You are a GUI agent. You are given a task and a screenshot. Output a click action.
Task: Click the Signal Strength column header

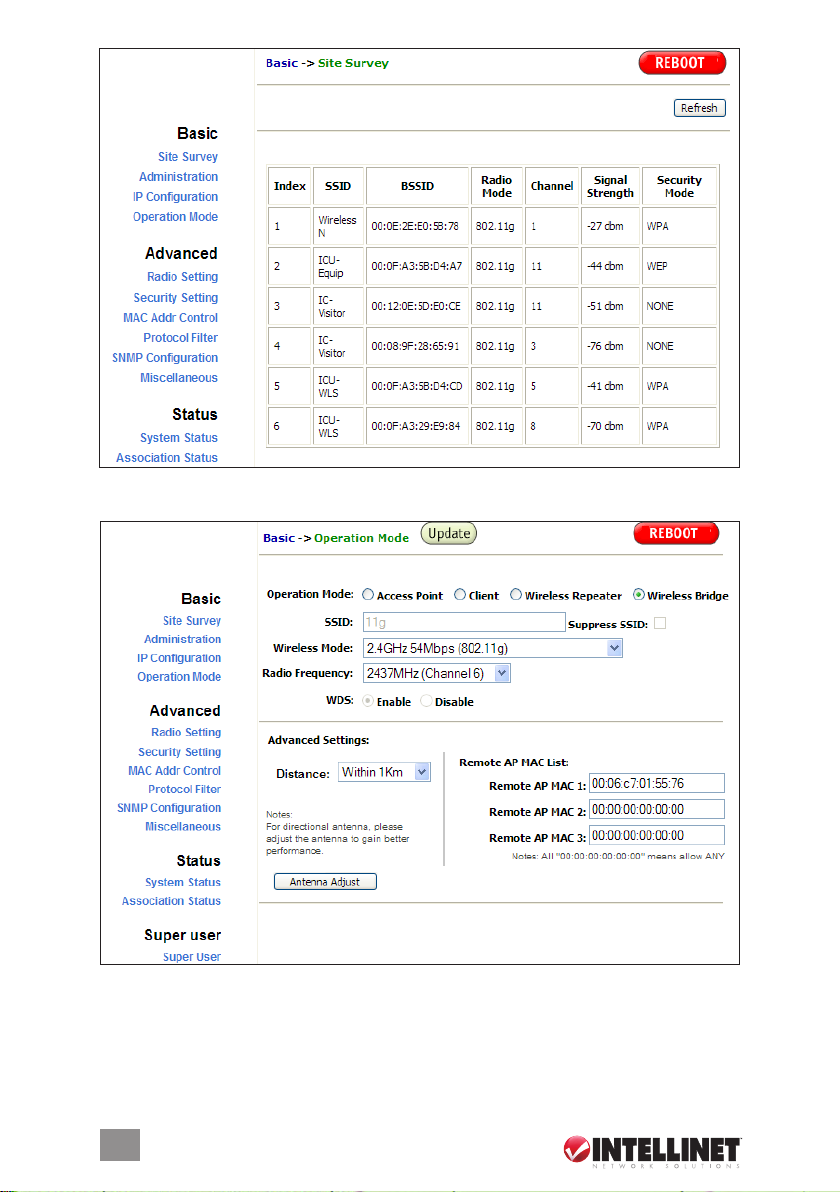610,186
